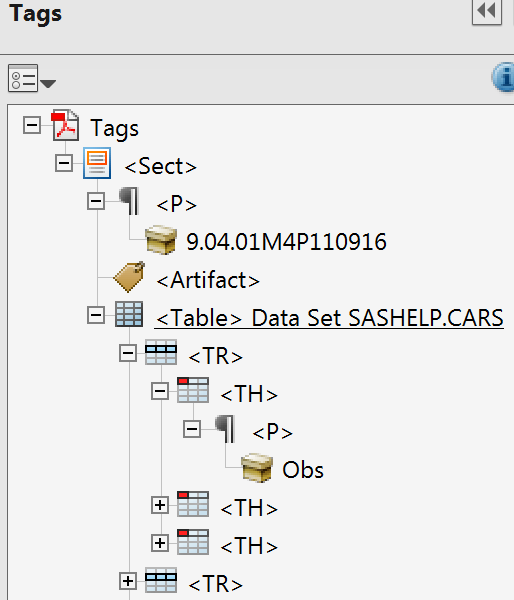Click the first TR table row icon
Screen dimensions: 514x600
pyautogui.click(x=161, y=352)
